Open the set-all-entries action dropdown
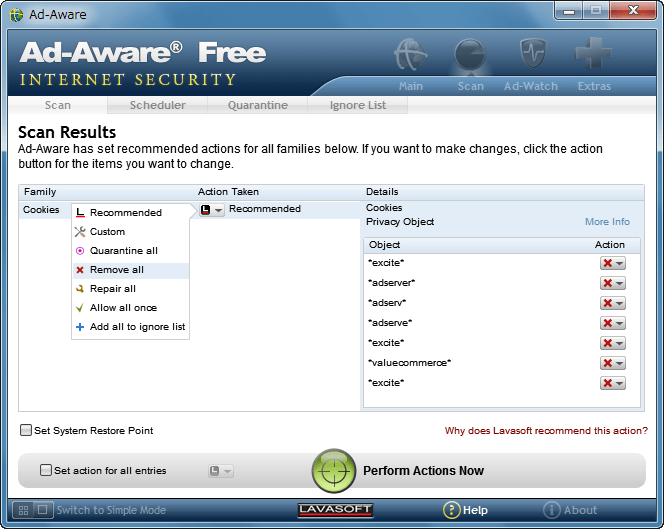Screen dimensions: 664x529 [x=221, y=471]
